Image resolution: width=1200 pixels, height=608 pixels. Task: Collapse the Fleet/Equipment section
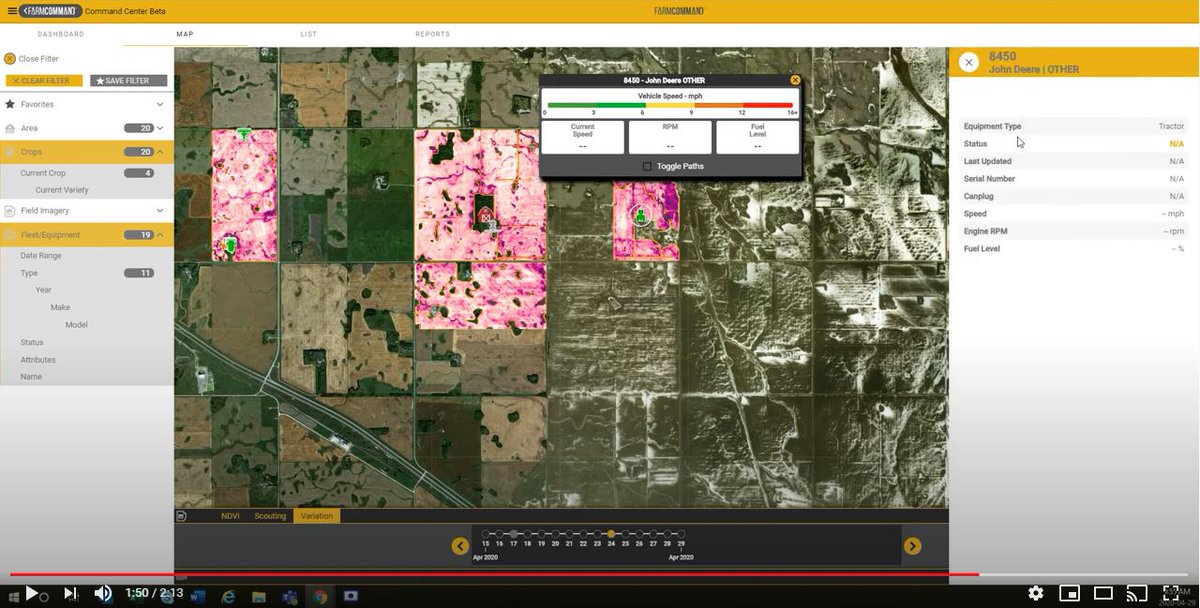click(x=160, y=235)
